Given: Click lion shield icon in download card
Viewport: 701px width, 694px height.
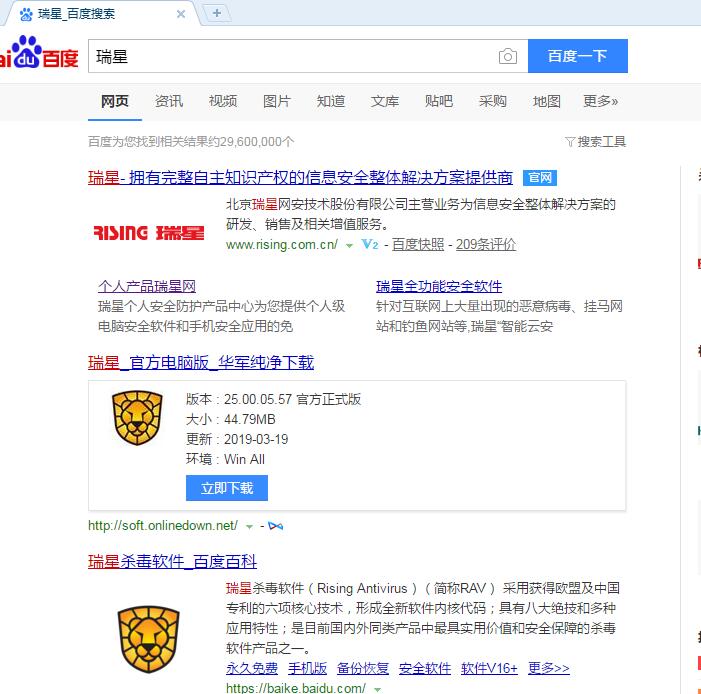Looking at the screenshot, I should point(137,418).
